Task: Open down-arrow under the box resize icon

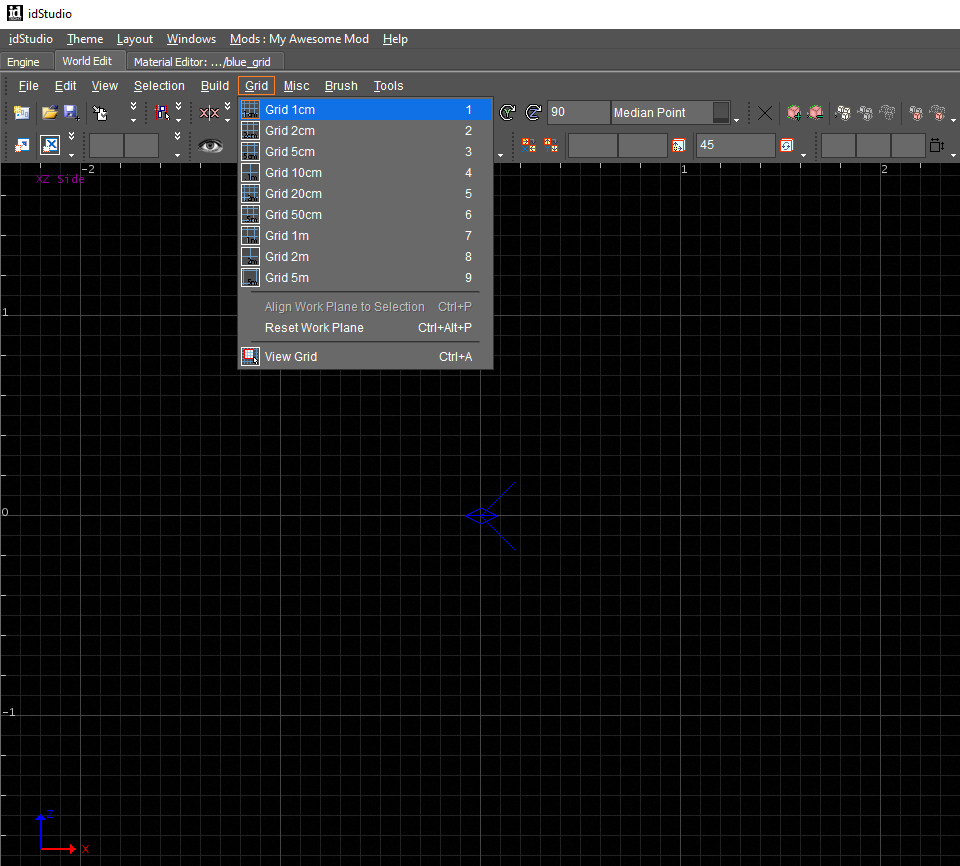Action: [953, 155]
